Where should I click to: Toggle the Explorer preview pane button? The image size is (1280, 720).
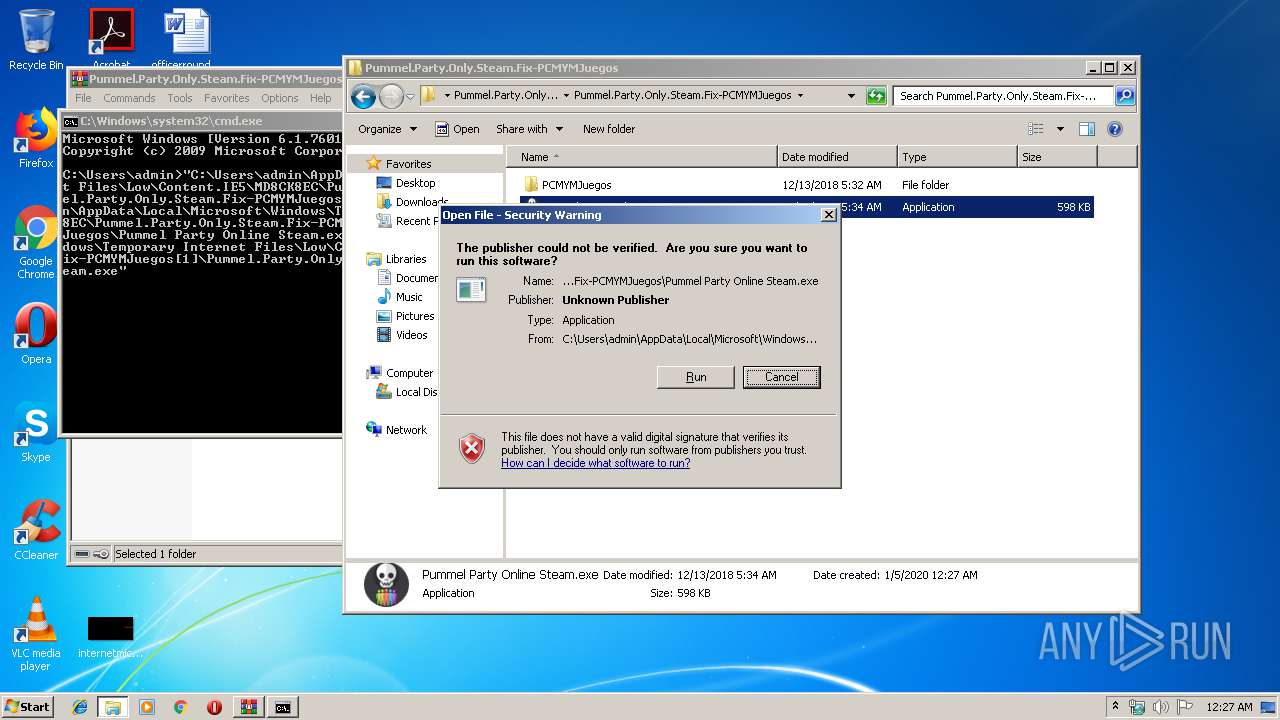tap(1087, 129)
